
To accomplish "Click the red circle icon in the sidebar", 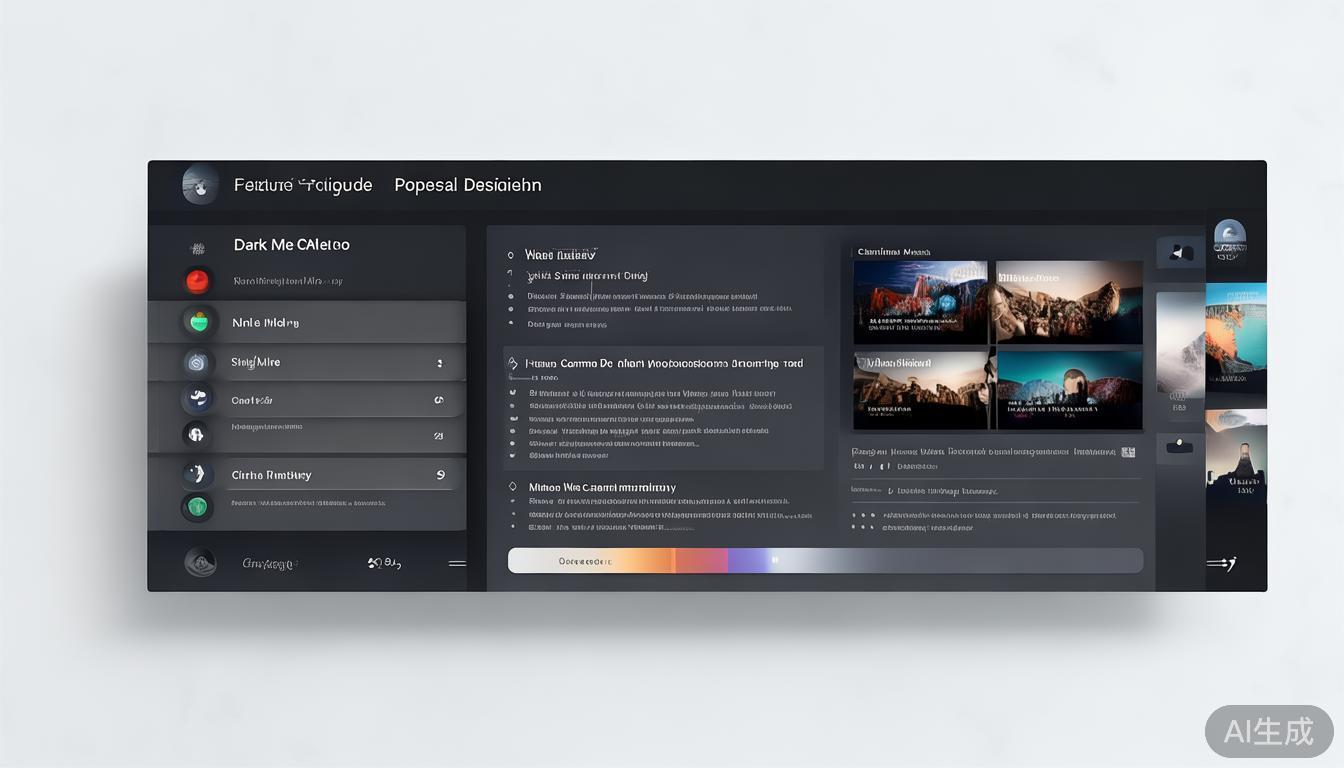I will coord(197,281).
